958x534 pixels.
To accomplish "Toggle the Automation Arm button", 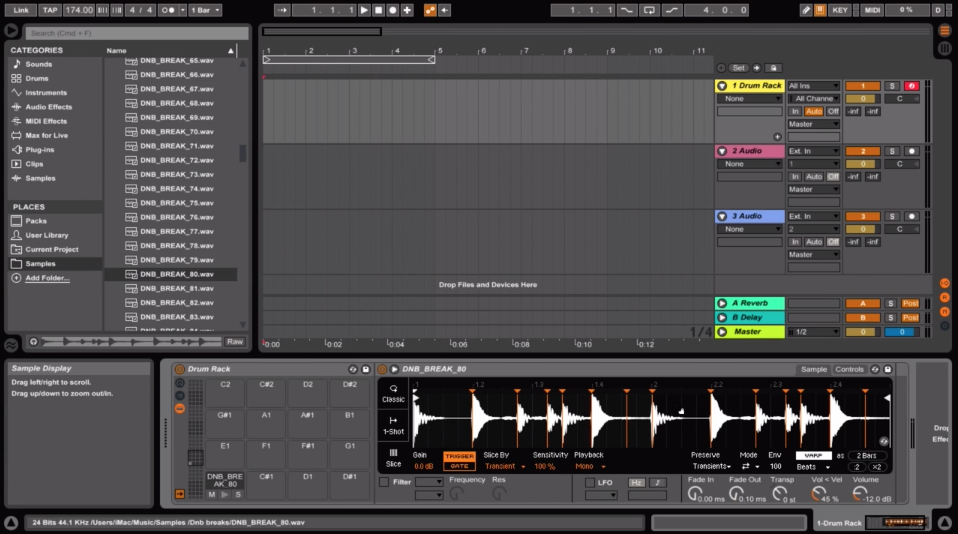I will tap(430, 10).
